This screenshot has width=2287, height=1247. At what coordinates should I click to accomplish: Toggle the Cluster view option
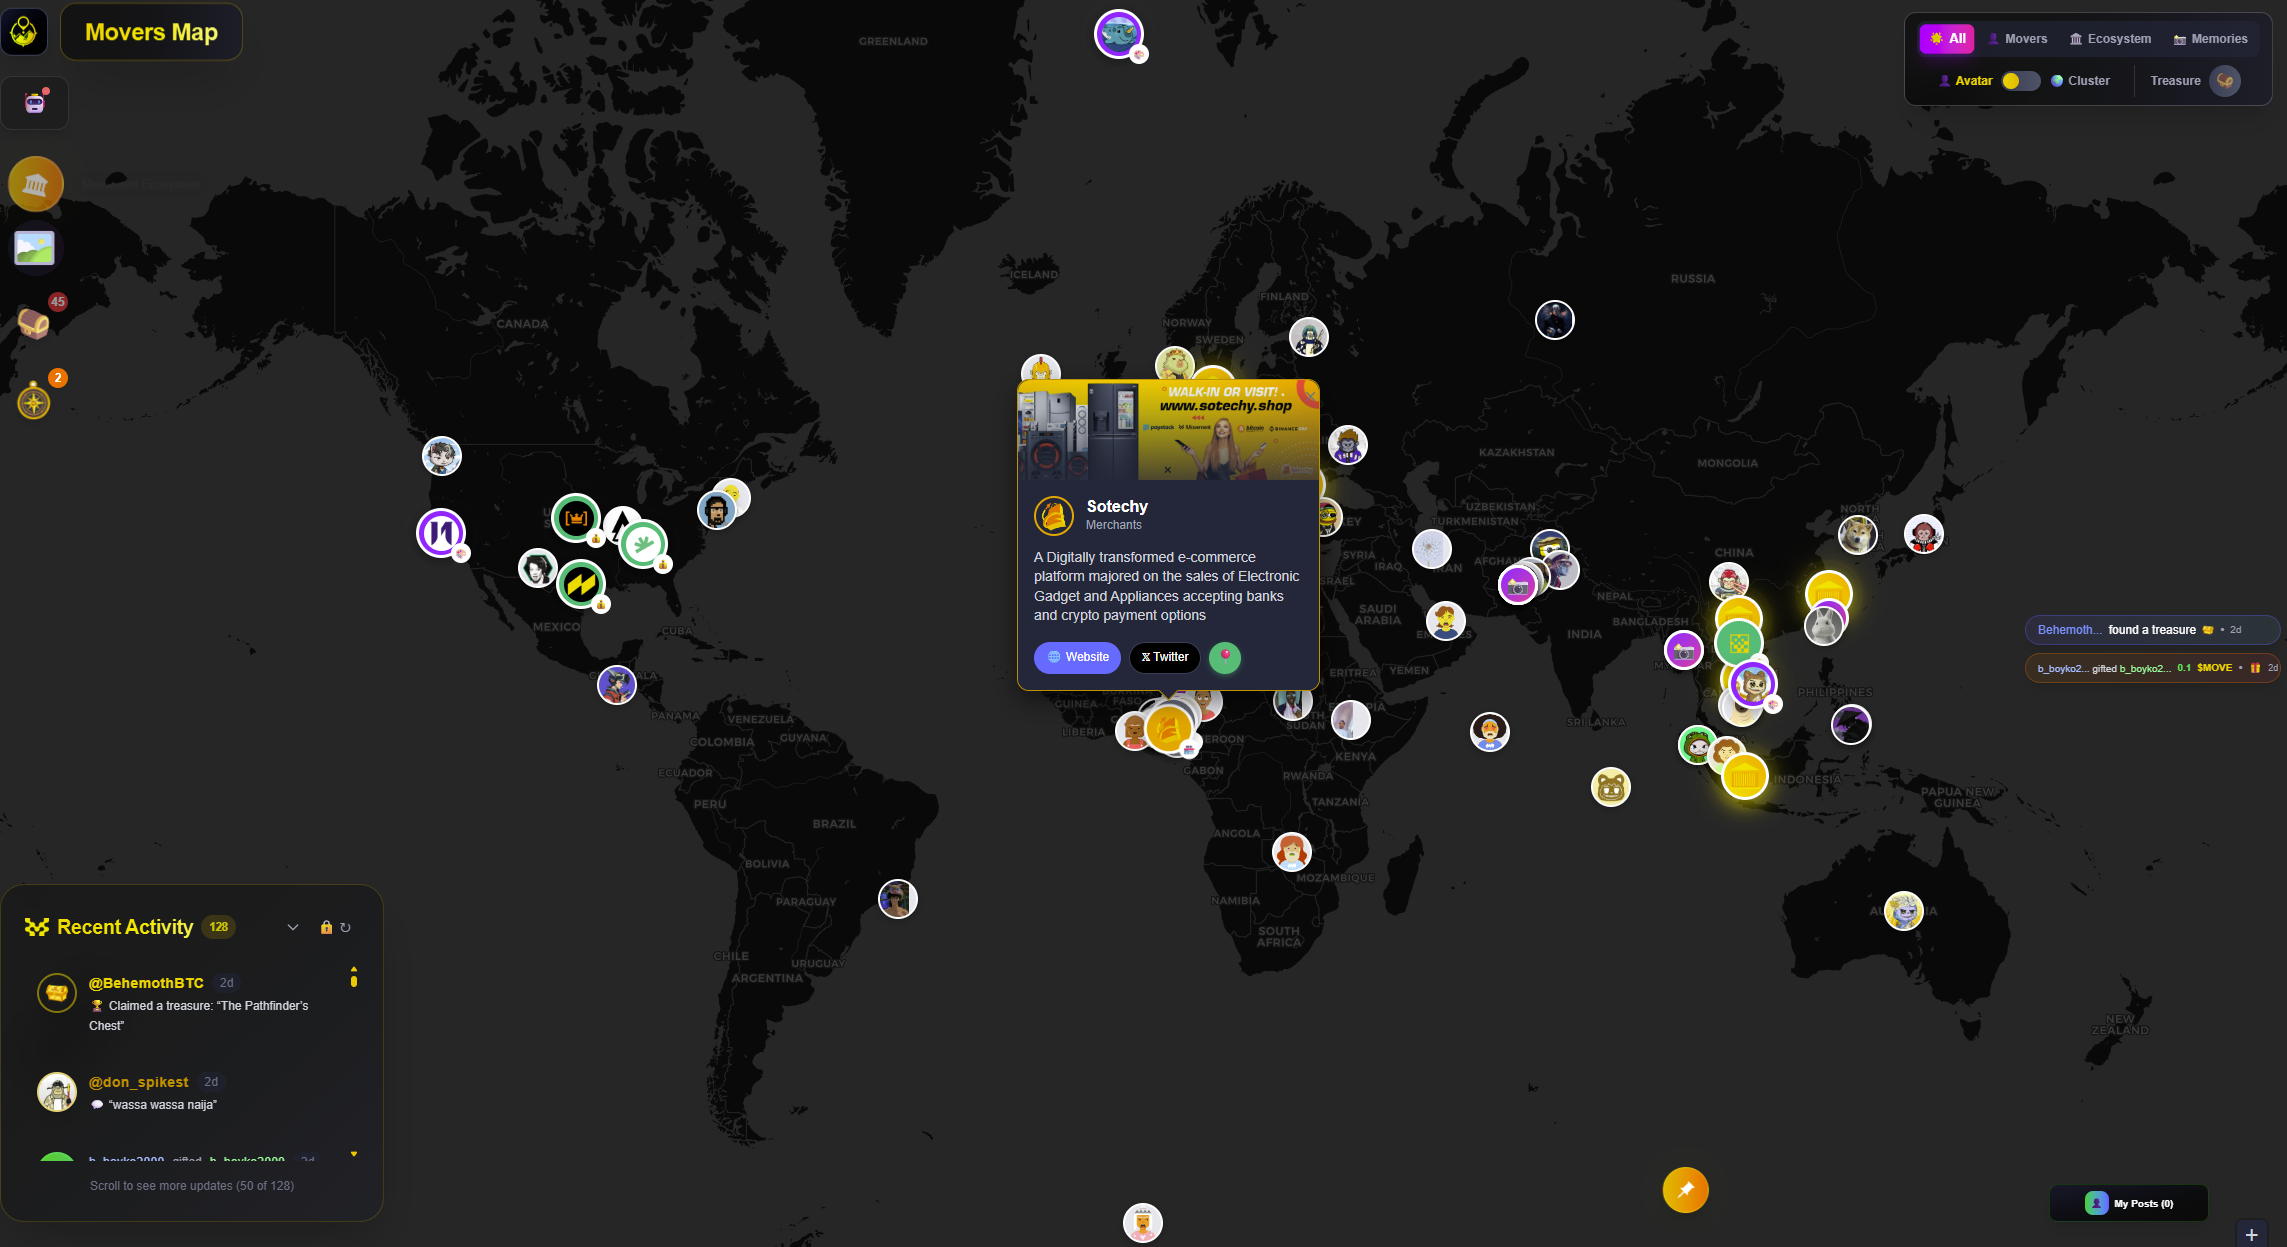pos(2081,81)
